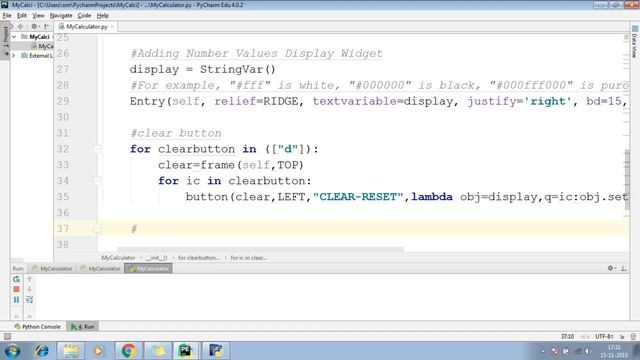
Task: Close the MyCalculator.py editor tab
Action: point(112,27)
